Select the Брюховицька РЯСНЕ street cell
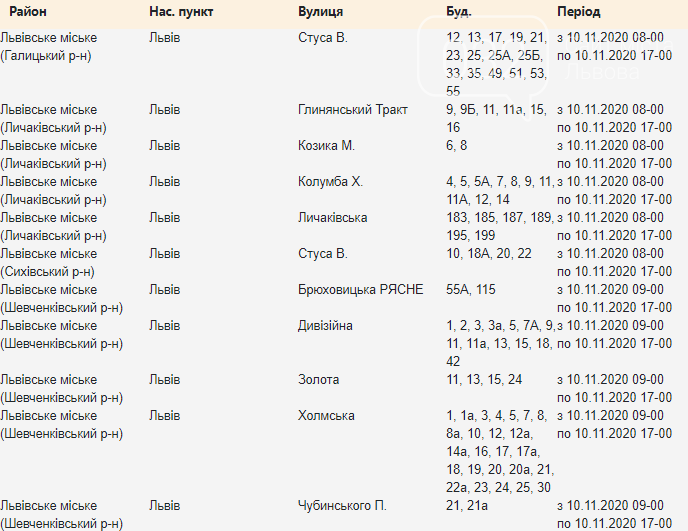 click(x=361, y=289)
